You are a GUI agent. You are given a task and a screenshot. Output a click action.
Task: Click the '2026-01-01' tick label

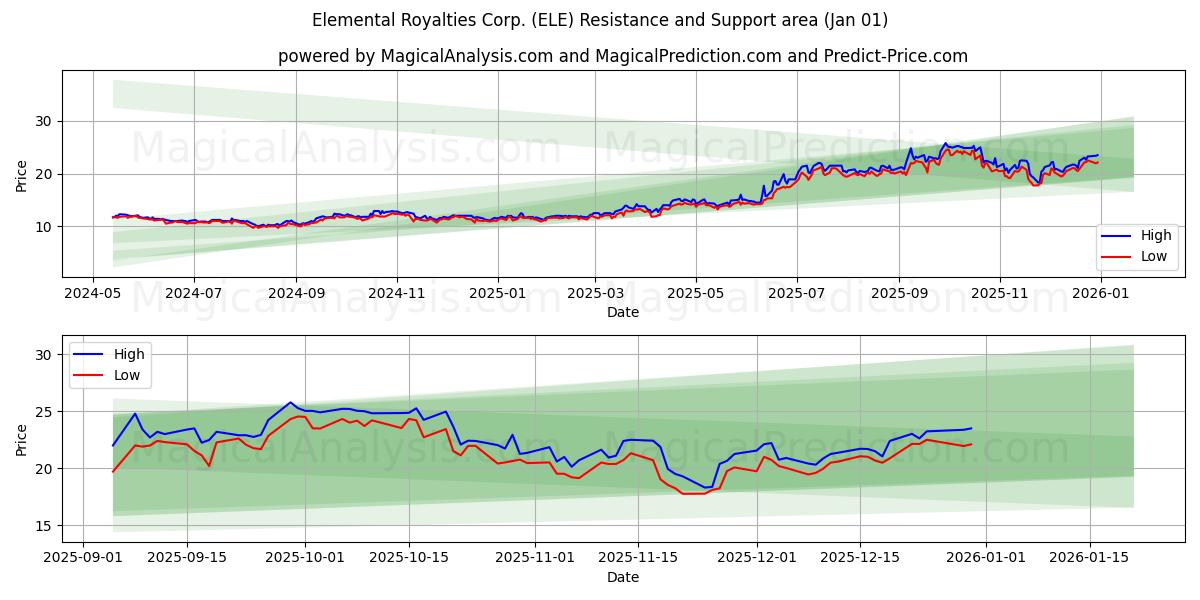point(985,559)
